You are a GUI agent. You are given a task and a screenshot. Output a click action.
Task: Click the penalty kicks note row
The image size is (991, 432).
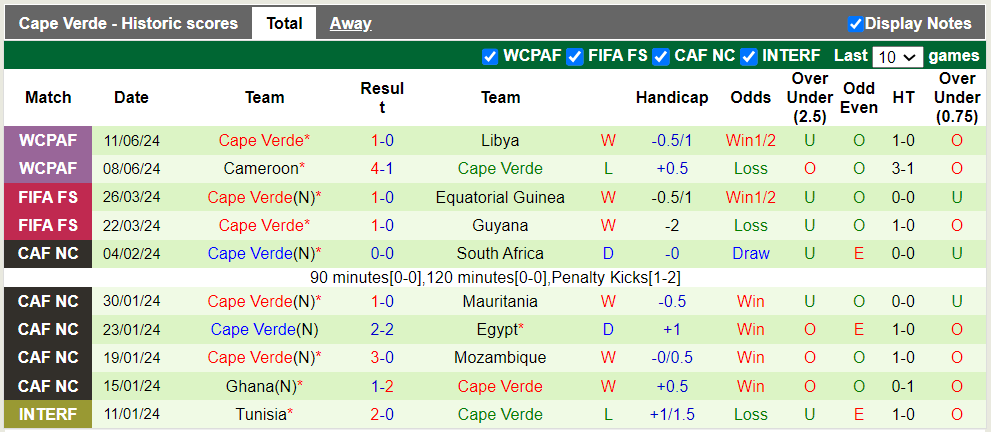click(495, 277)
